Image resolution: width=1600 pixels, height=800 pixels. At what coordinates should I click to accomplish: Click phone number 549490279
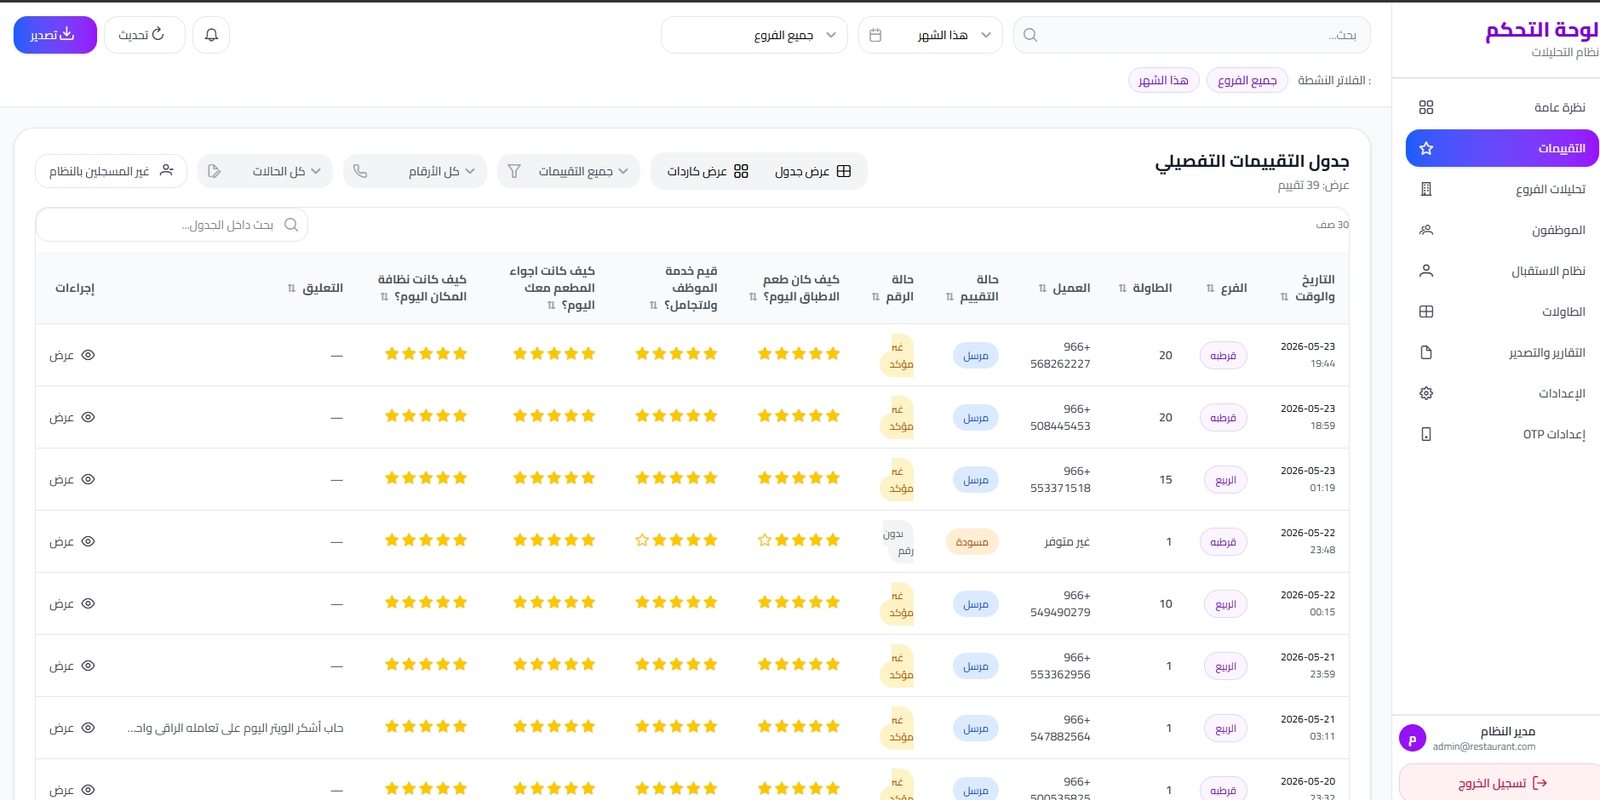[x=1060, y=612]
